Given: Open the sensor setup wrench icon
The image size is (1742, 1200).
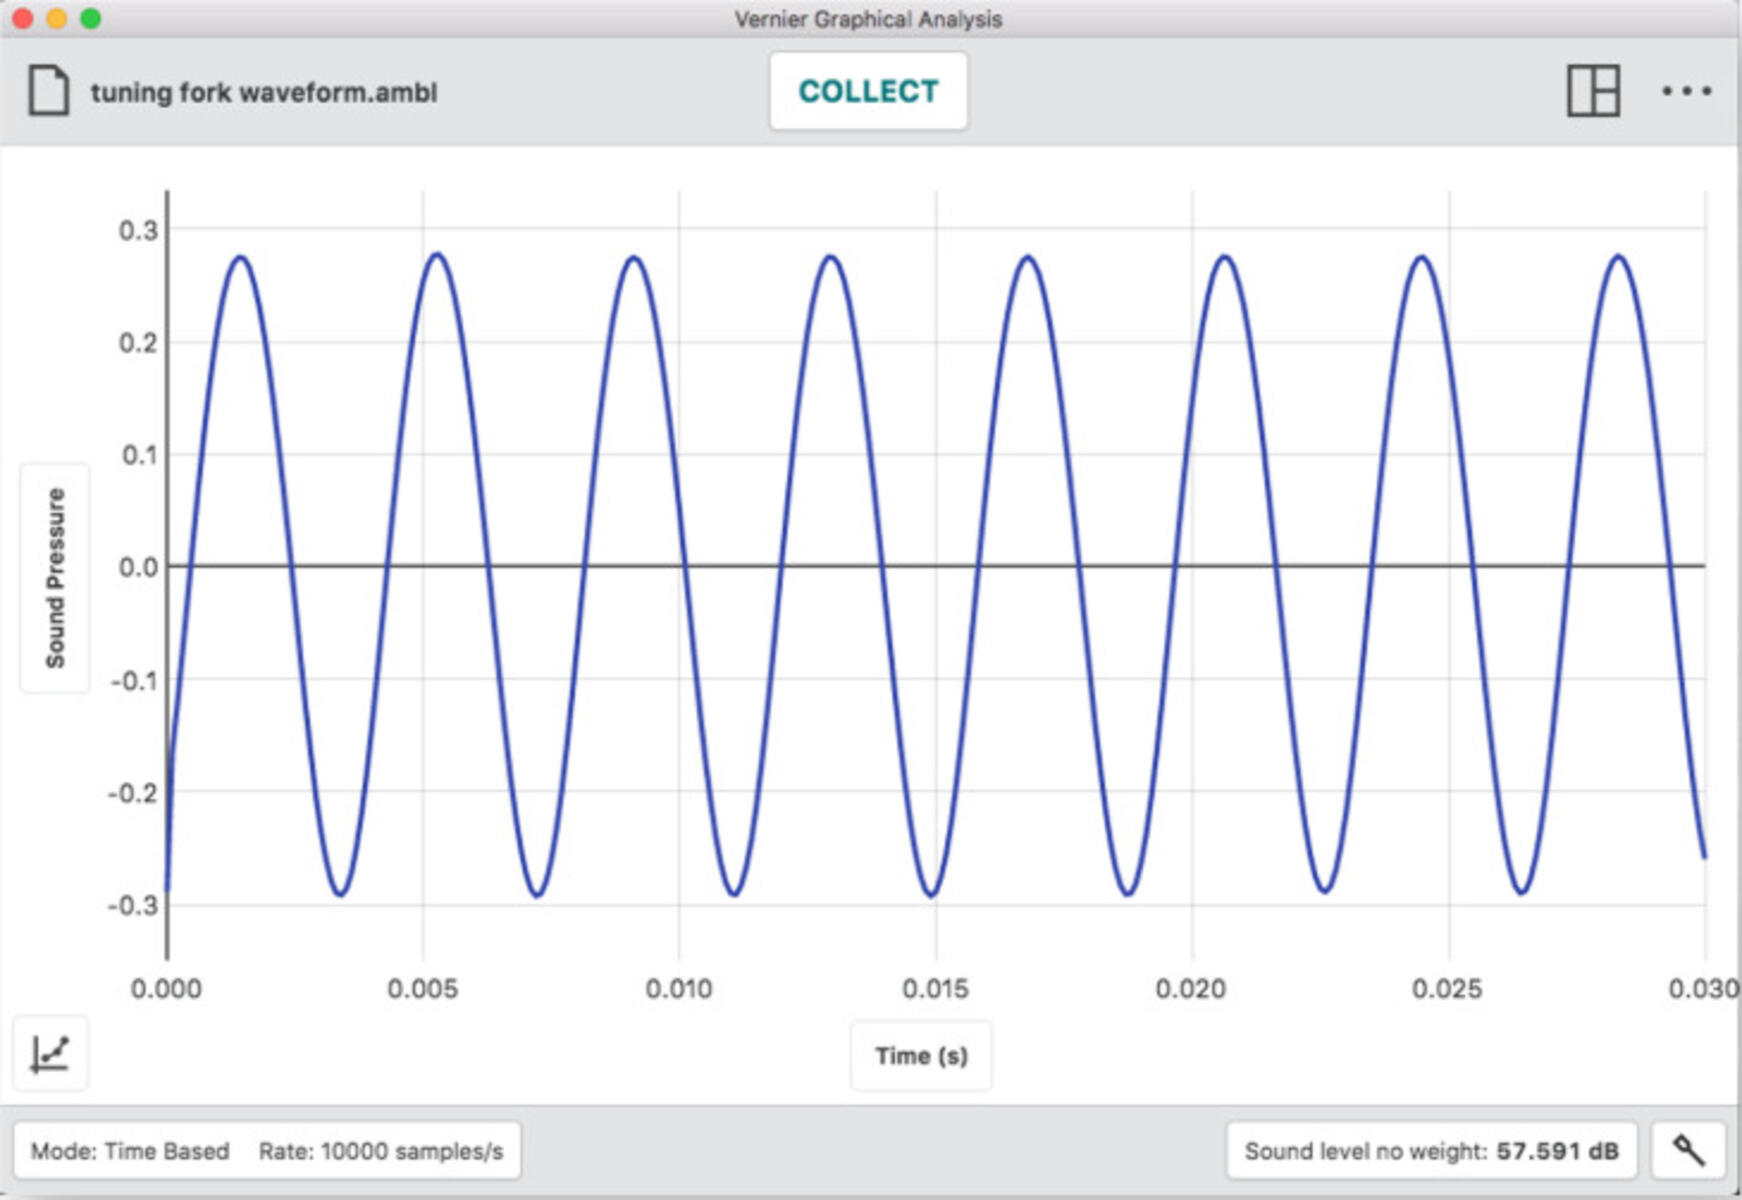Looking at the screenshot, I should pos(1688,1151).
